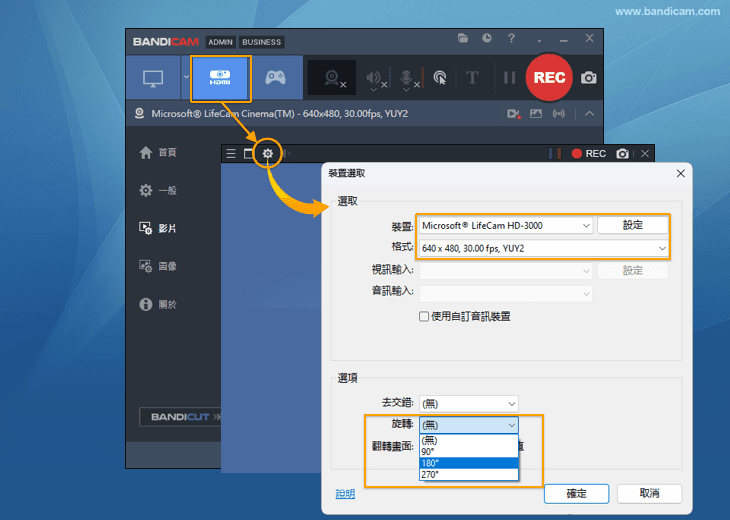Click small REC button in preview window
730x520 pixels.
589,154
